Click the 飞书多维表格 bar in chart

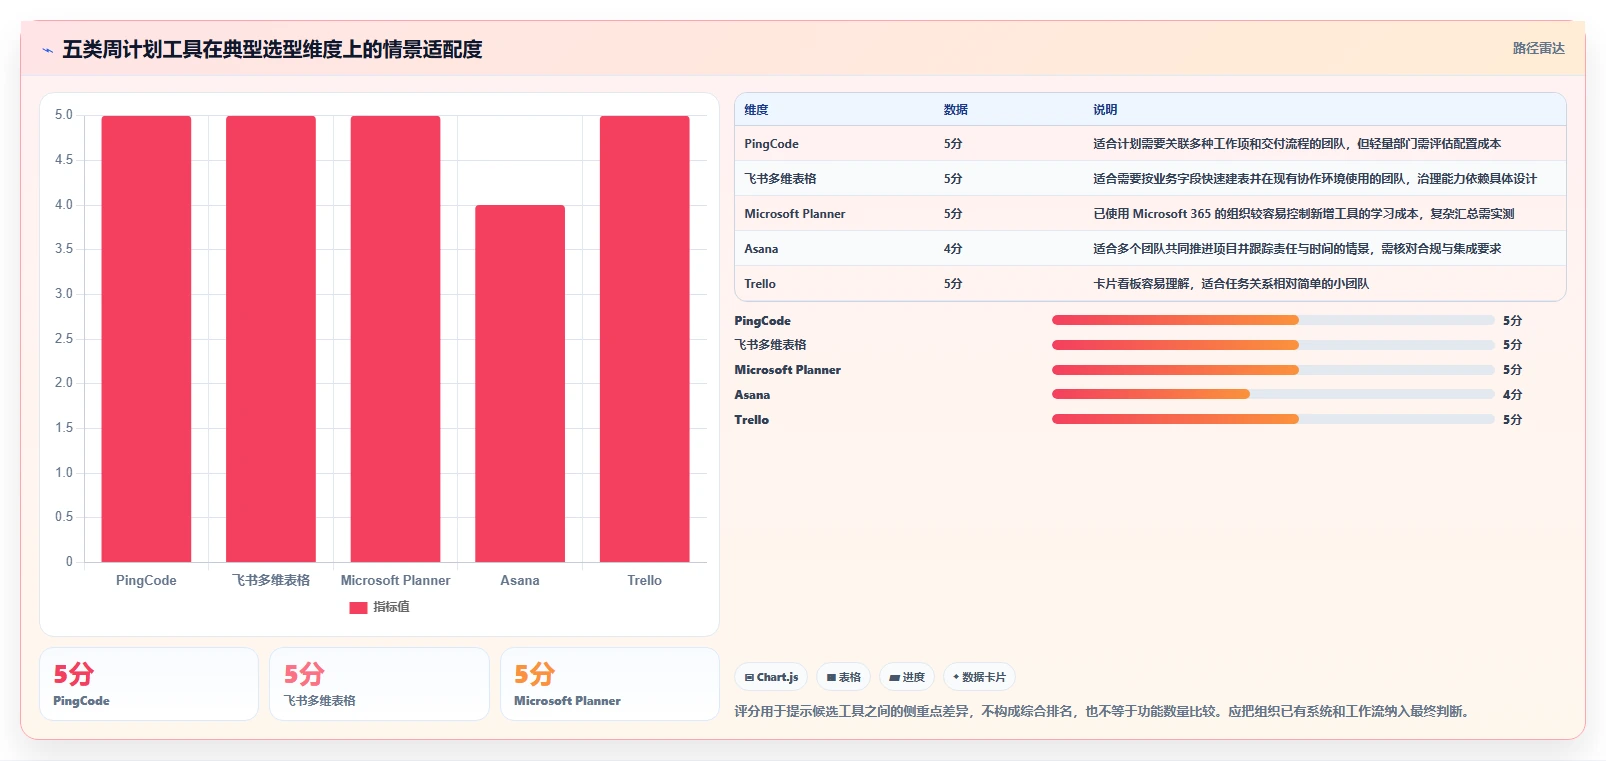(271, 339)
